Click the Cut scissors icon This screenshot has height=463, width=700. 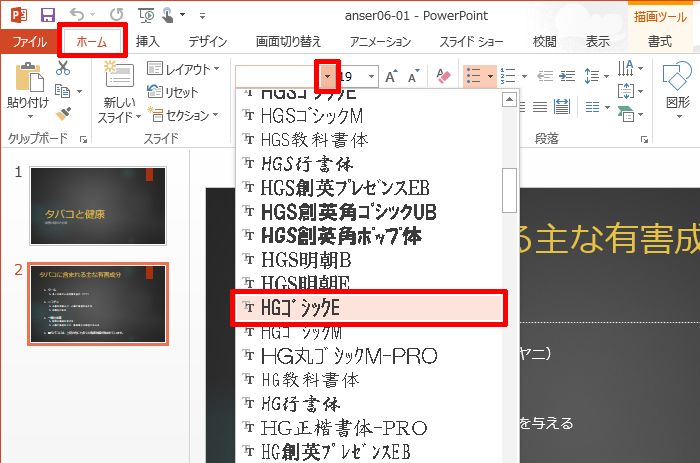(63, 68)
